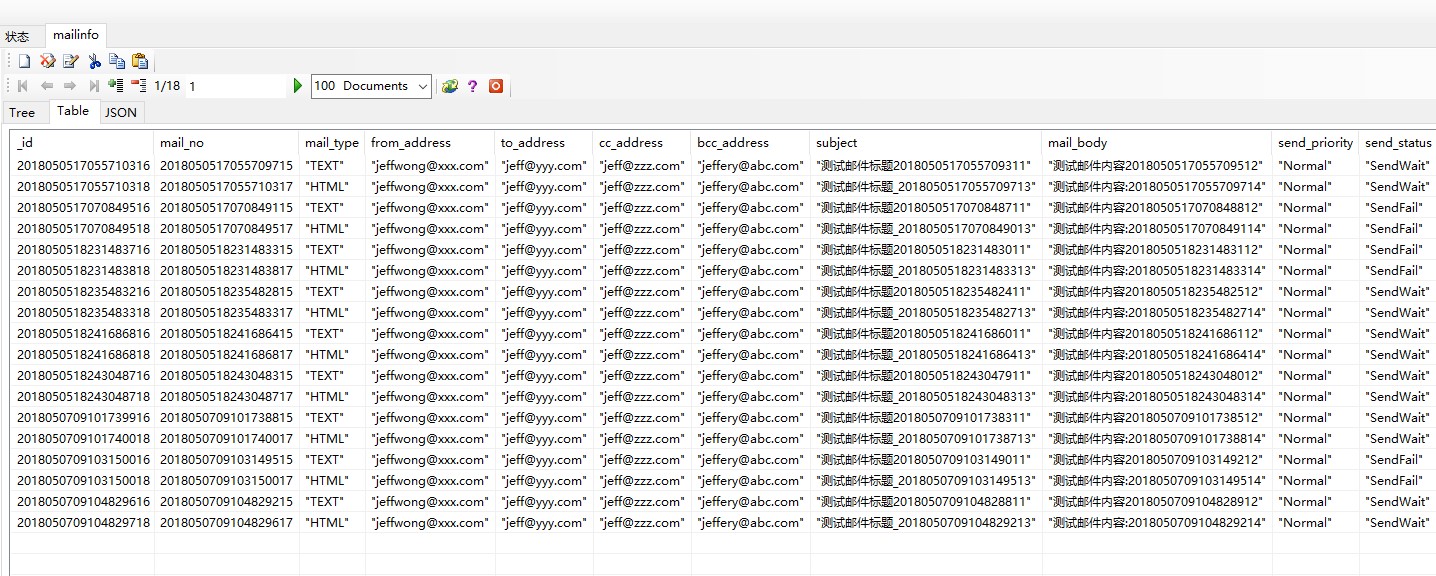The height and width of the screenshot is (576, 1436).
Task: Select the mailinfo tab
Action: pyautogui.click(x=76, y=35)
